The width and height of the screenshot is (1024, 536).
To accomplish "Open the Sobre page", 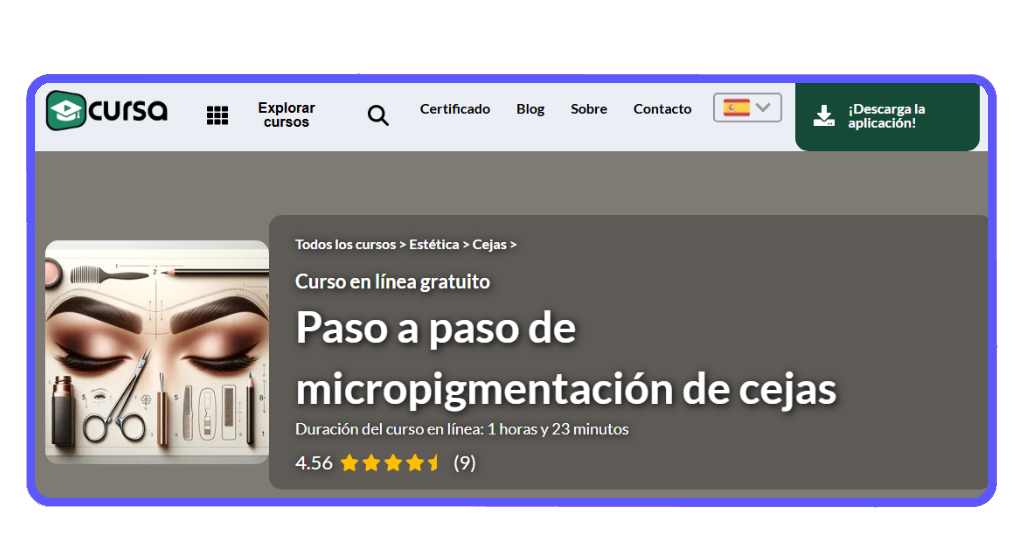I will click(x=588, y=109).
